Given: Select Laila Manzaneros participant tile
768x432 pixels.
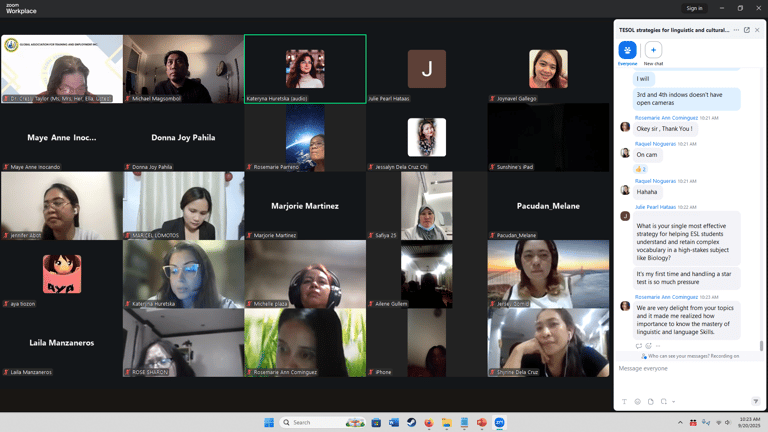Looking at the screenshot, I should 62,343.
